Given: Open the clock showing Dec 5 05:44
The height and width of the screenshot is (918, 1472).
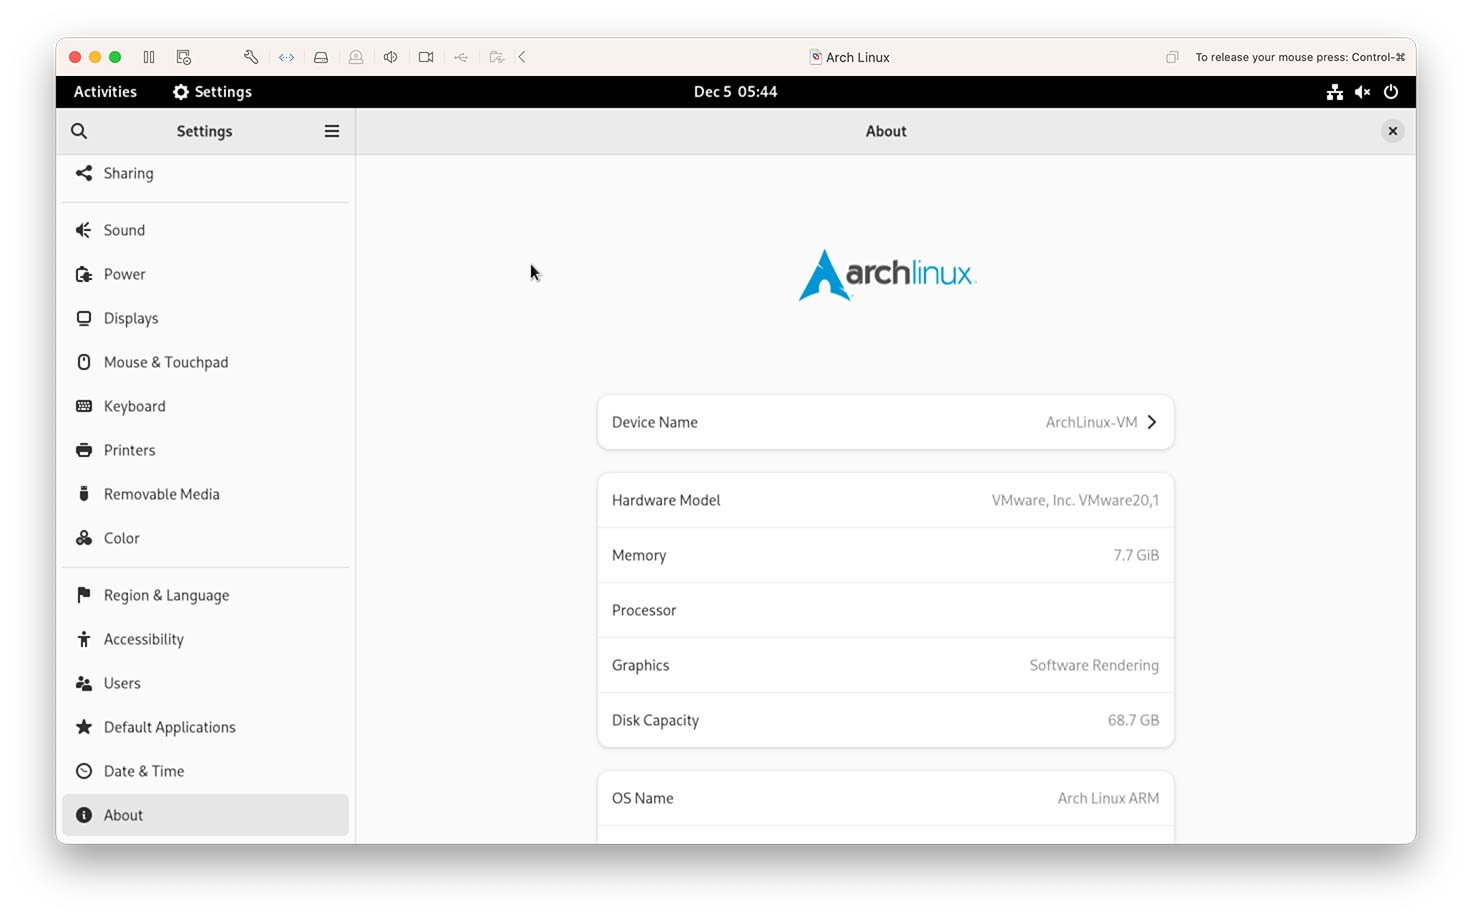Looking at the screenshot, I should pos(736,92).
